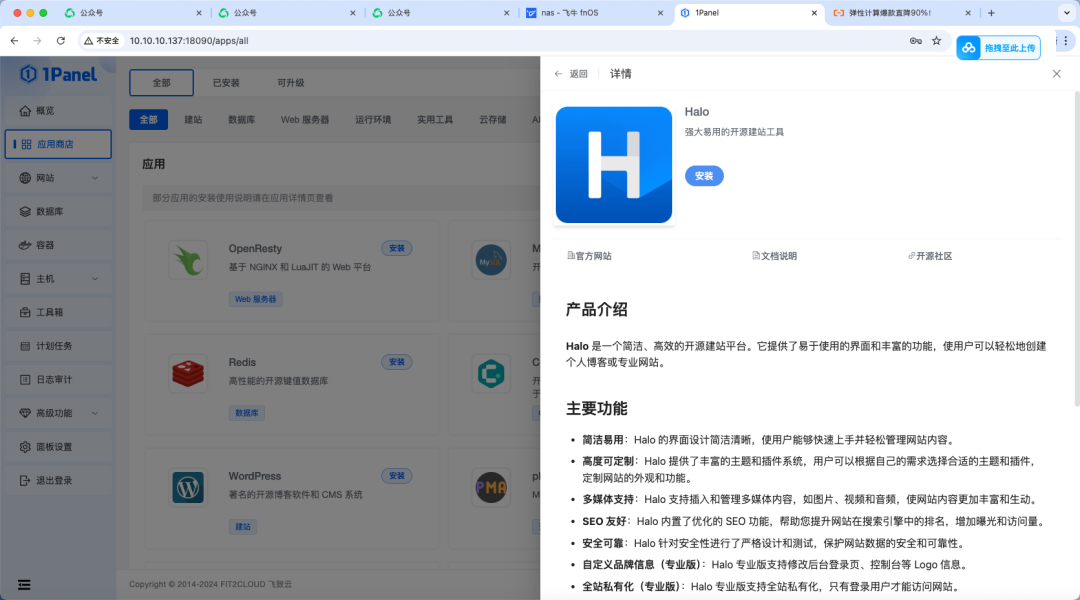
Task: Click the 不安全 site security warning
Action: tap(102, 41)
